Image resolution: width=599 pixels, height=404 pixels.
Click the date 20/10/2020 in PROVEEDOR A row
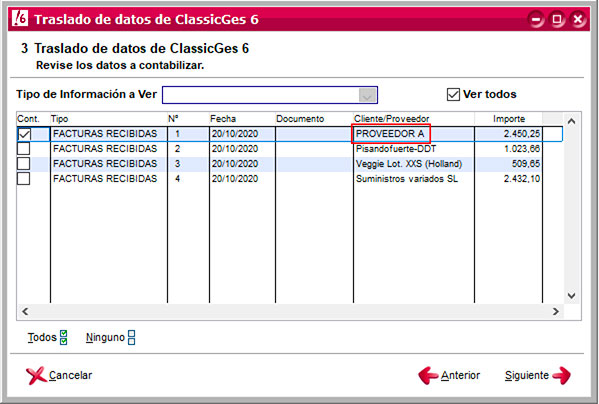coord(235,134)
